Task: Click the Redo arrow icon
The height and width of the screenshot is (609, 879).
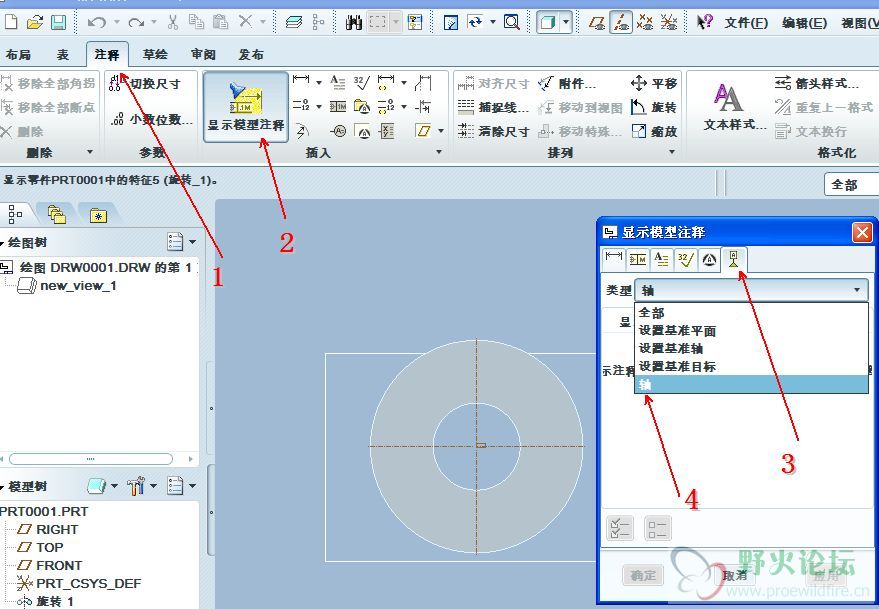Action: [x=136, y=22]
